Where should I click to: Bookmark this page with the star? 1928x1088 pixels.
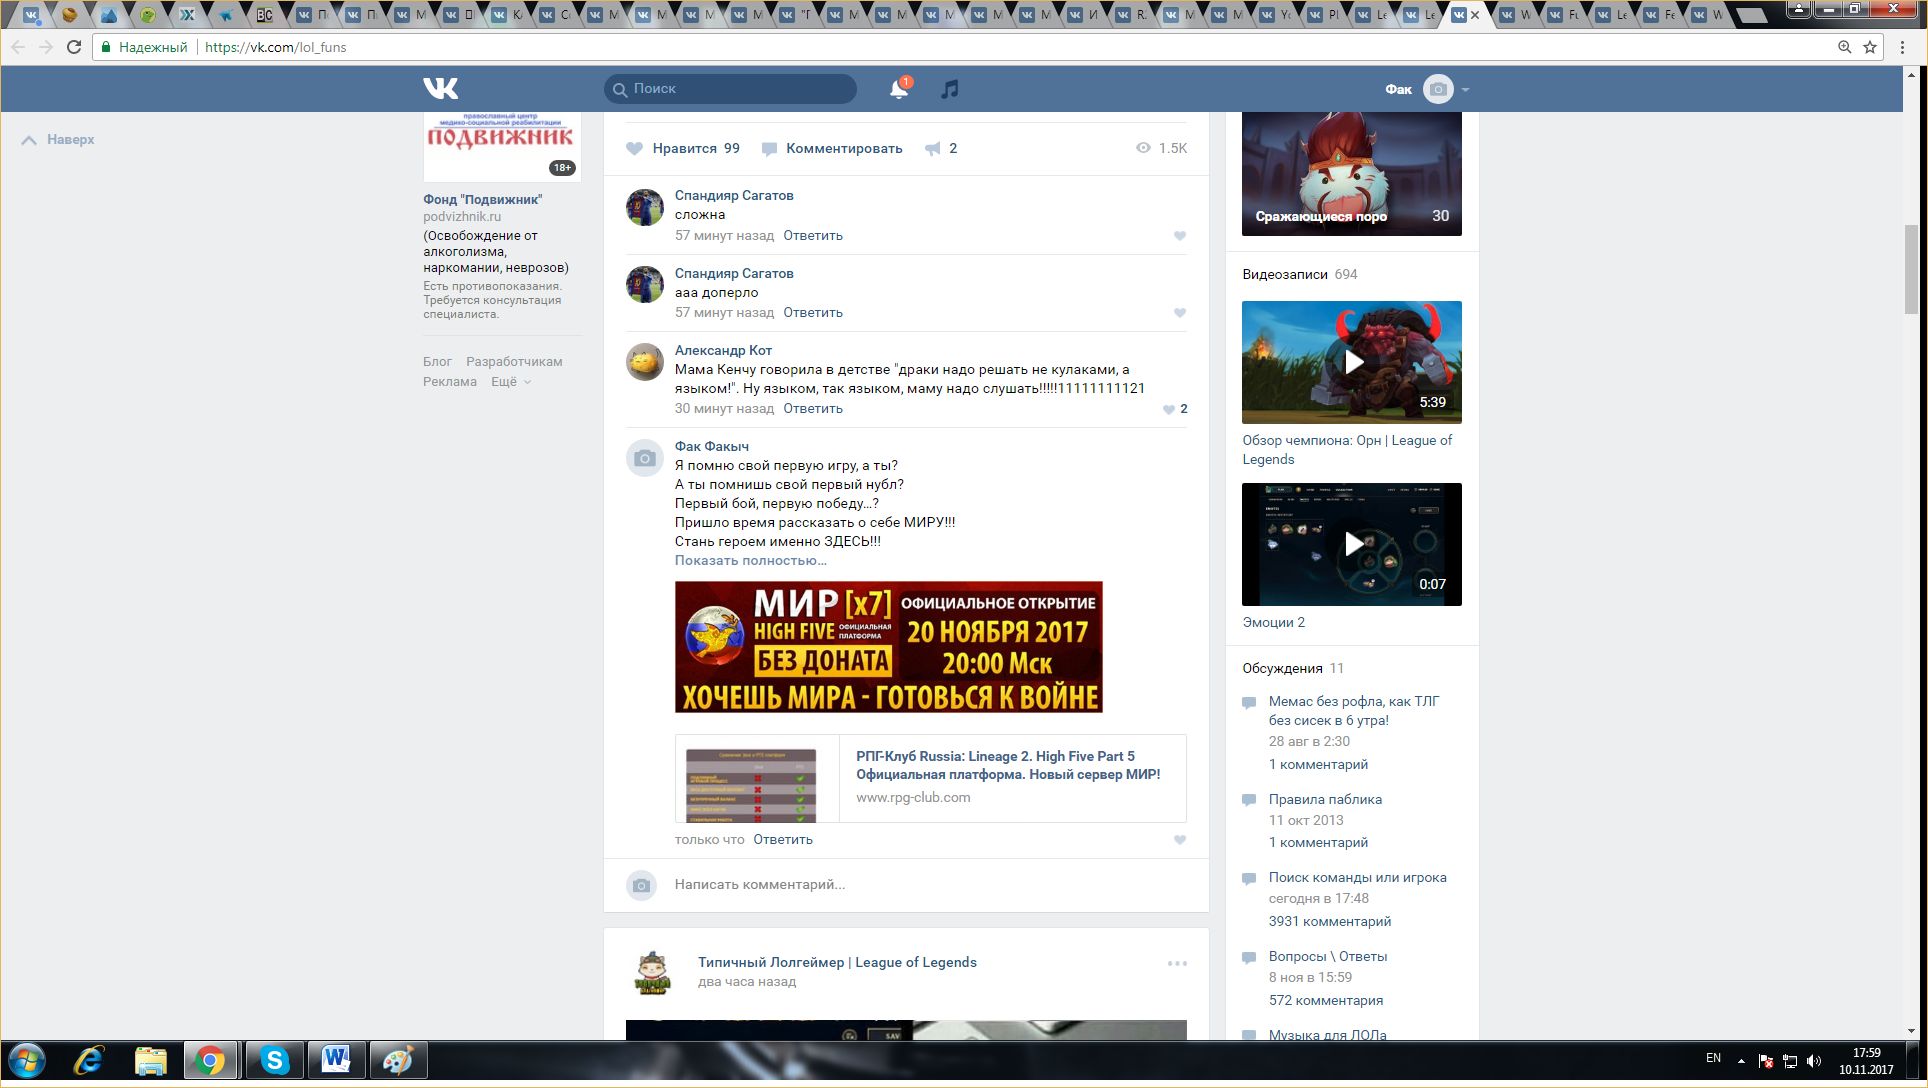1870,47
